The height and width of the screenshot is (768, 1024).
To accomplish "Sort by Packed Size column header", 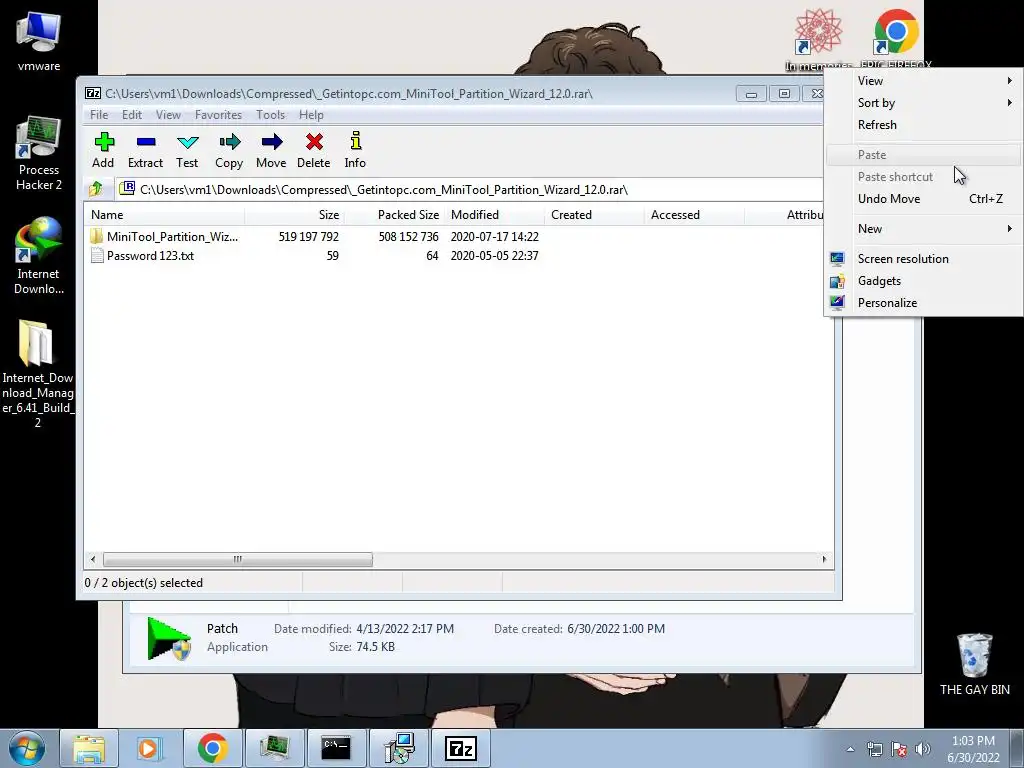I will coord(394,215).
